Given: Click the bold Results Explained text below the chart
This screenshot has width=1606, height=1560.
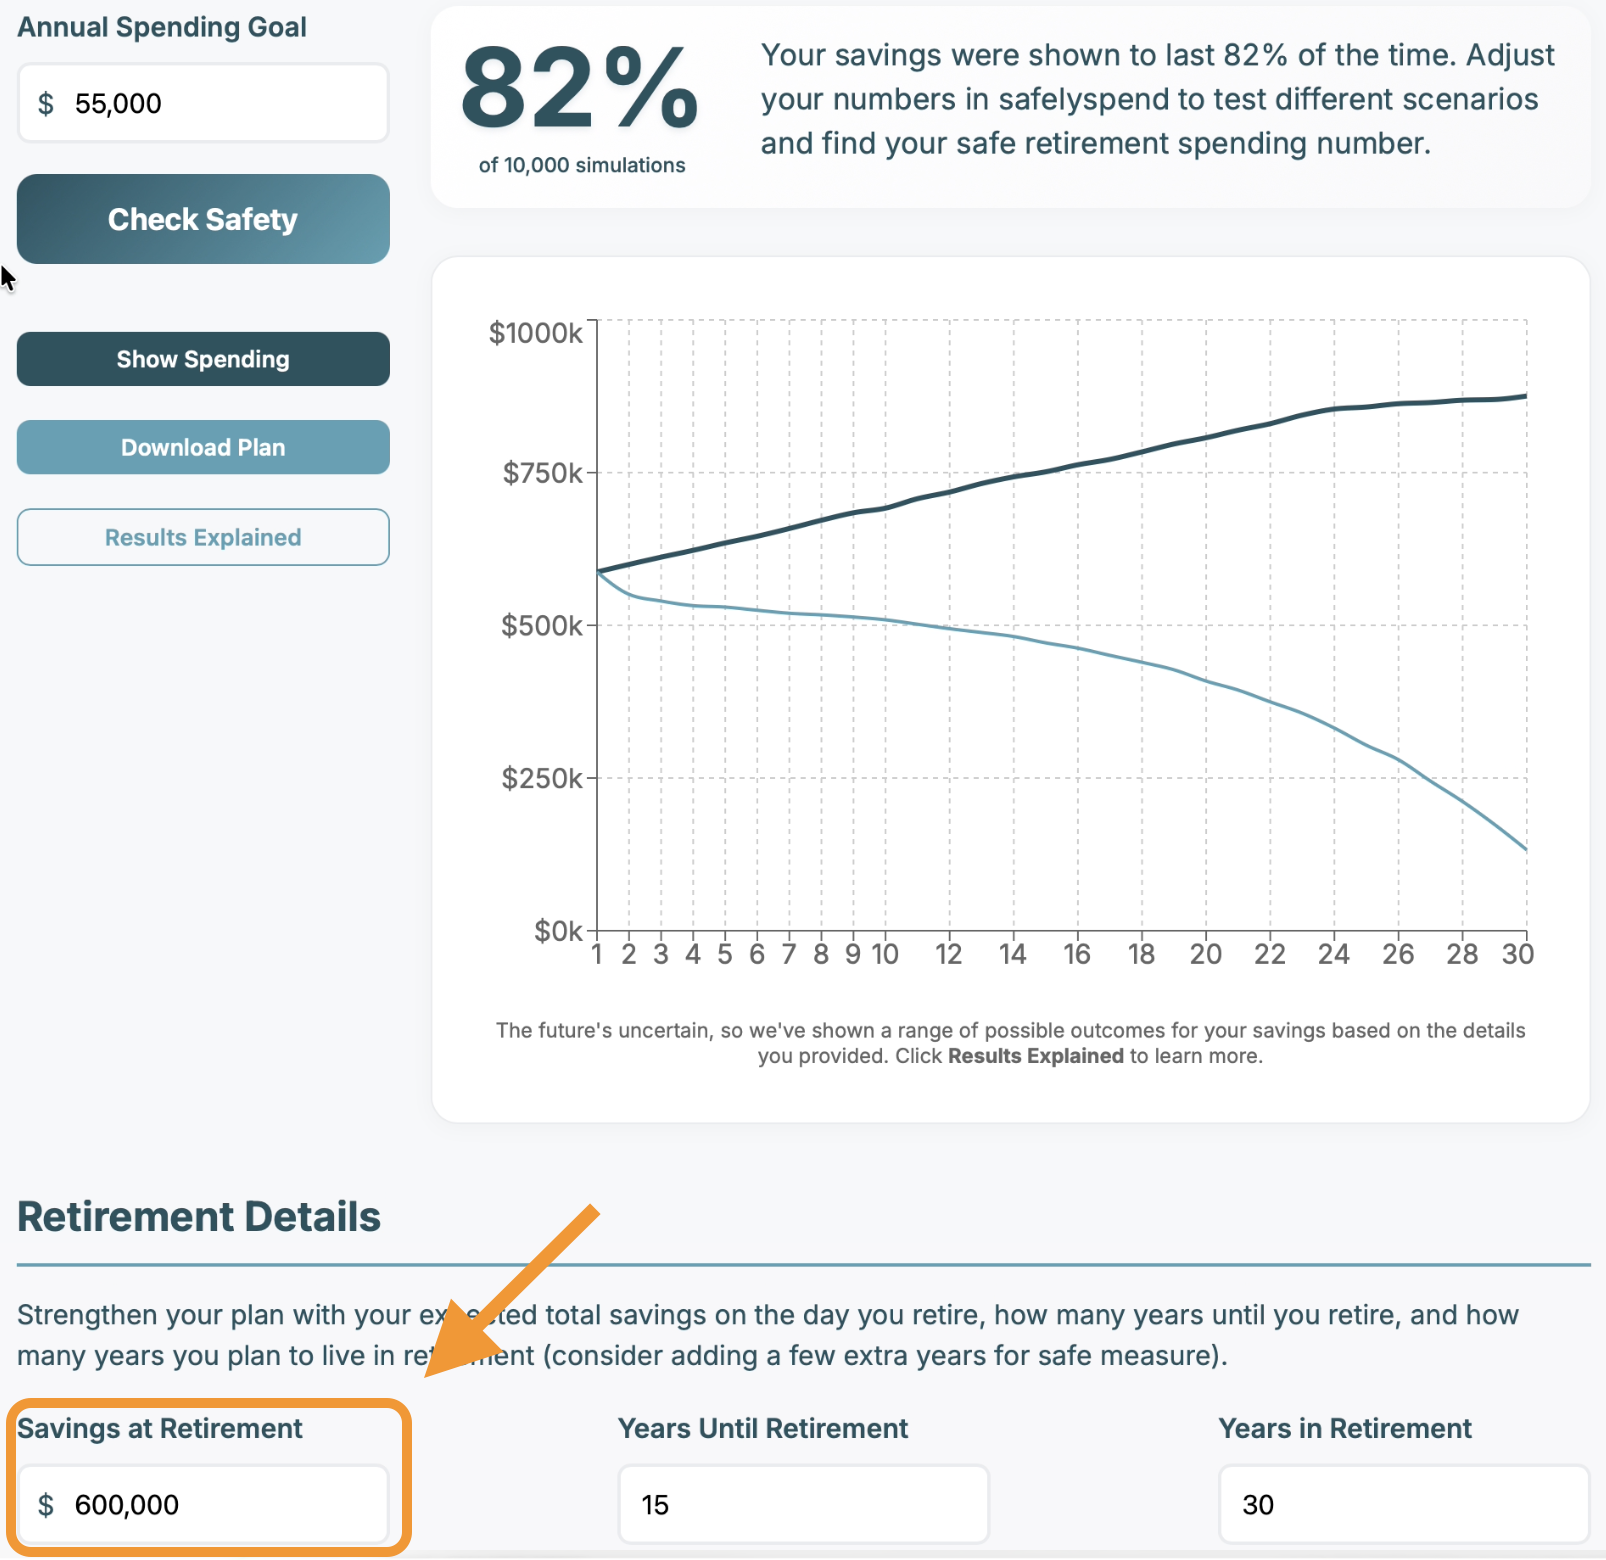Looking at the screenshot, I should pyautogui.click(x=1036, y=1055).
